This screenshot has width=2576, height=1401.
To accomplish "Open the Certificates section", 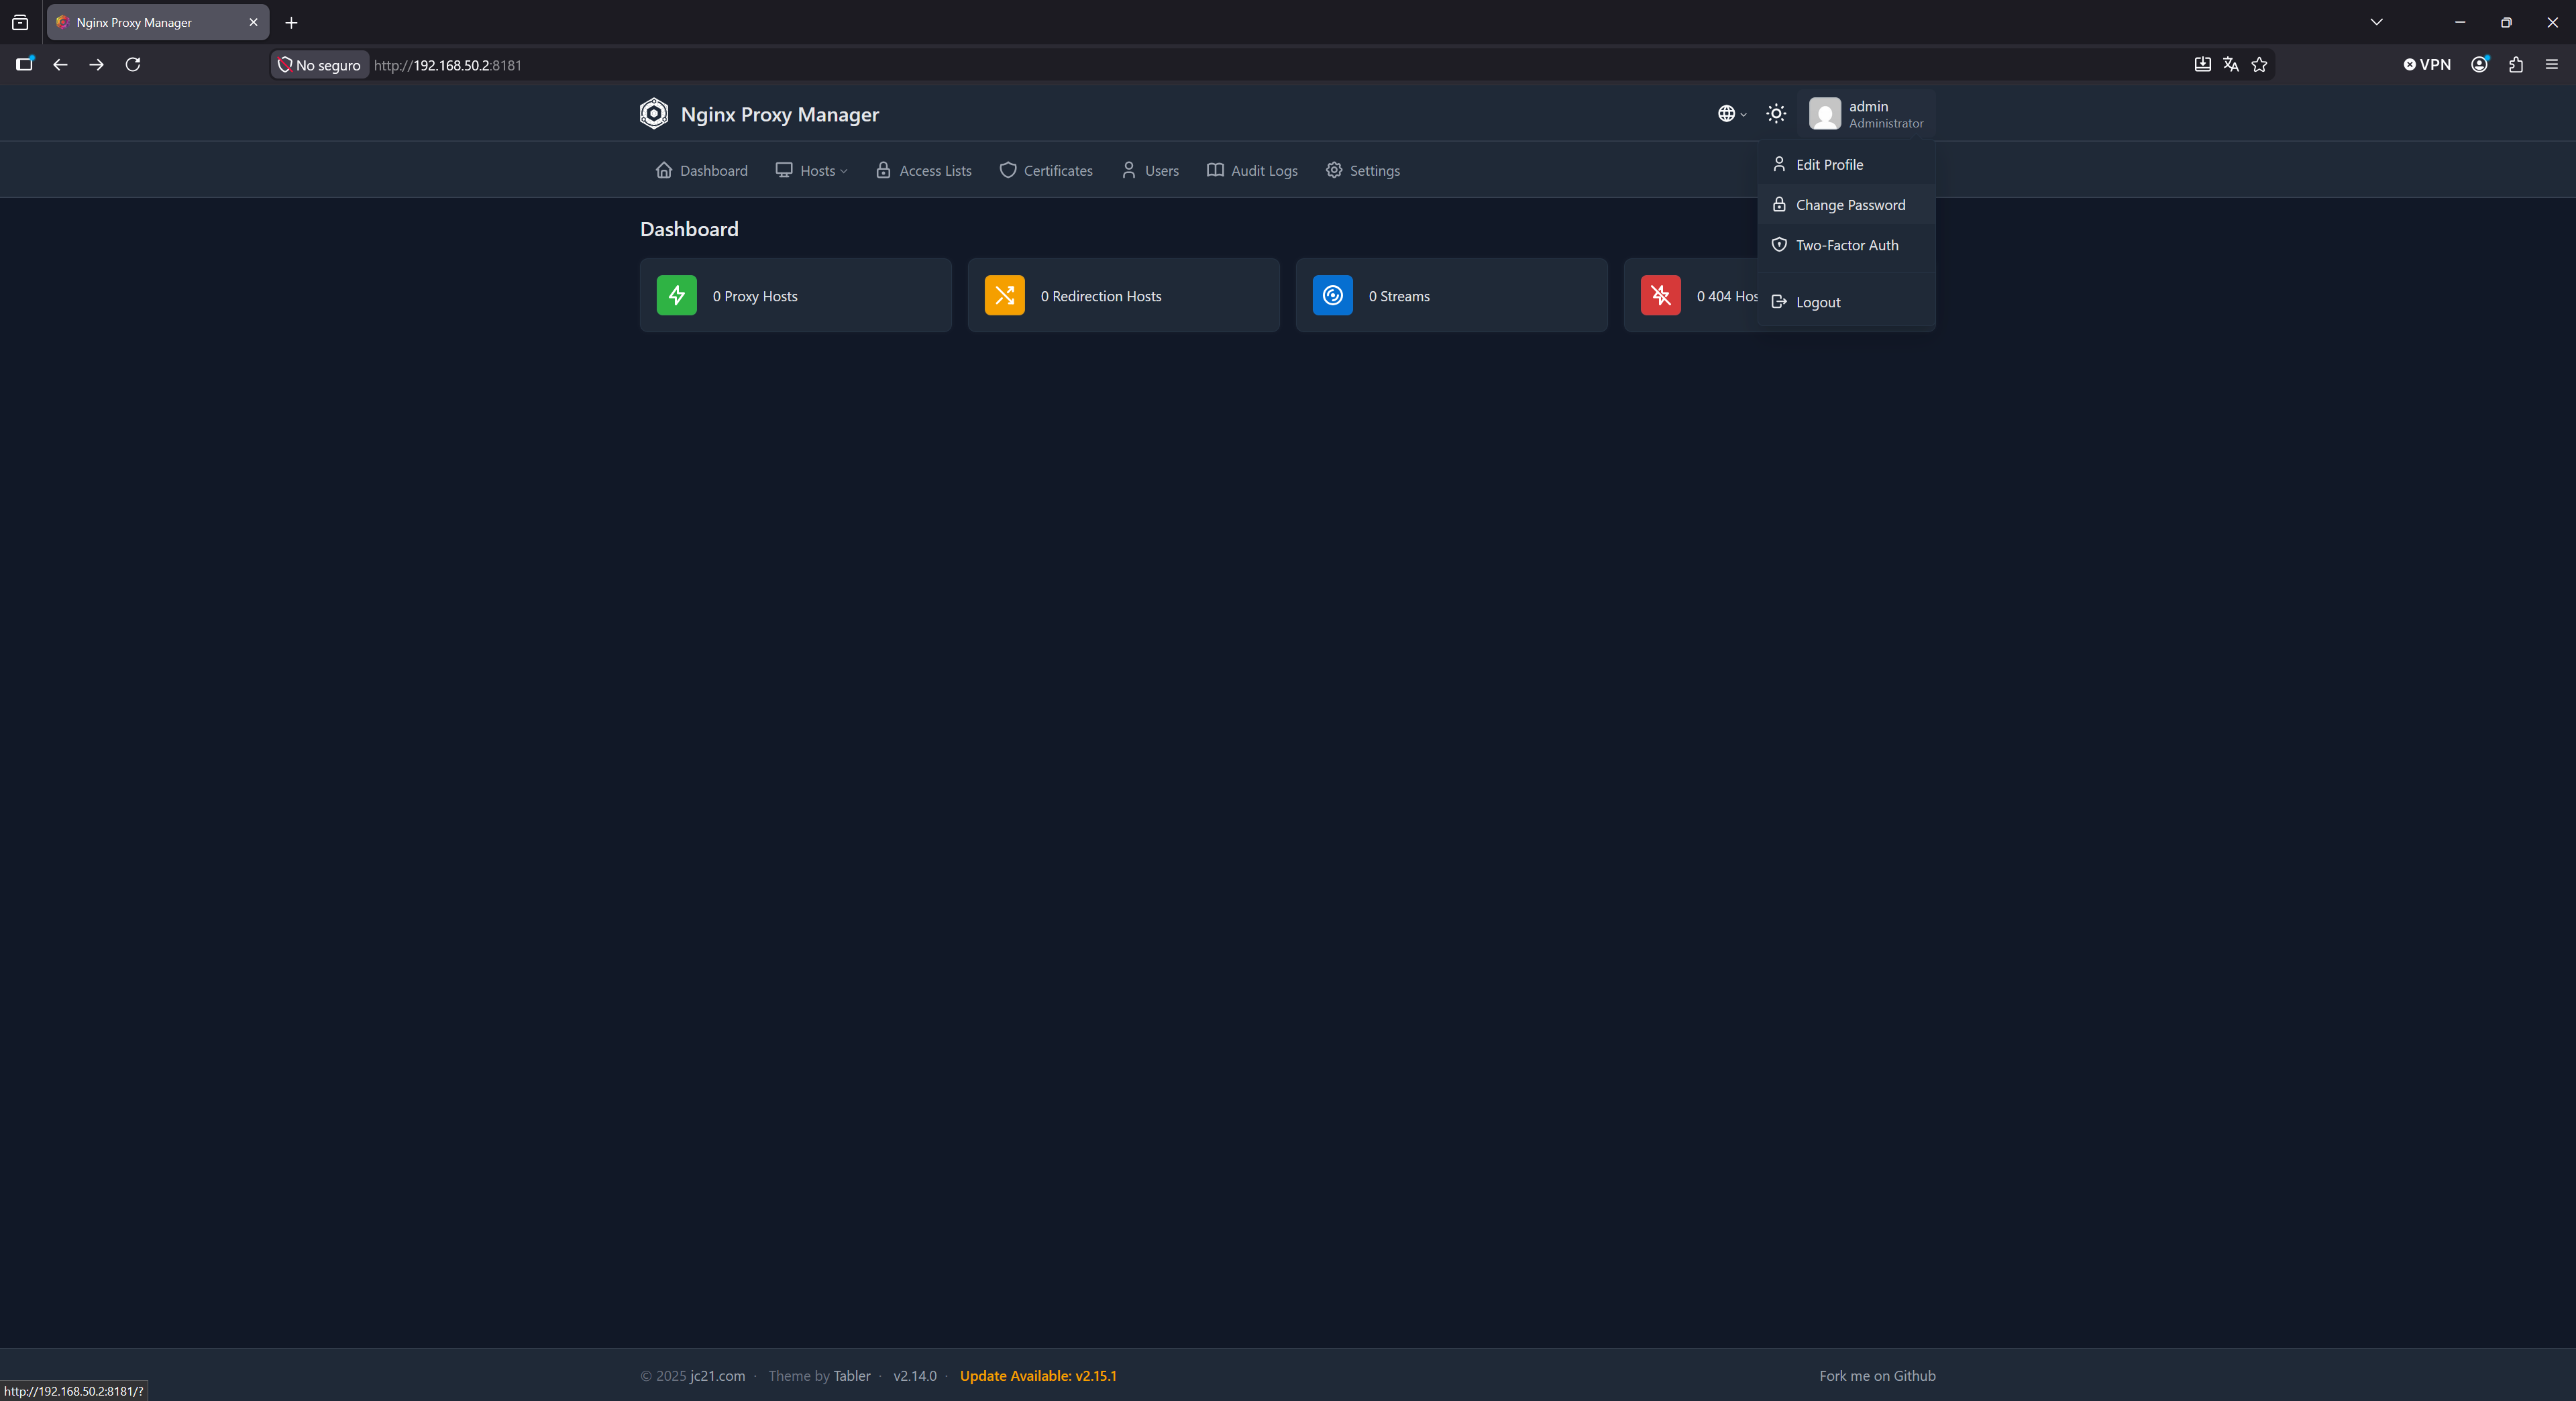I will [x=1046, y=171].
